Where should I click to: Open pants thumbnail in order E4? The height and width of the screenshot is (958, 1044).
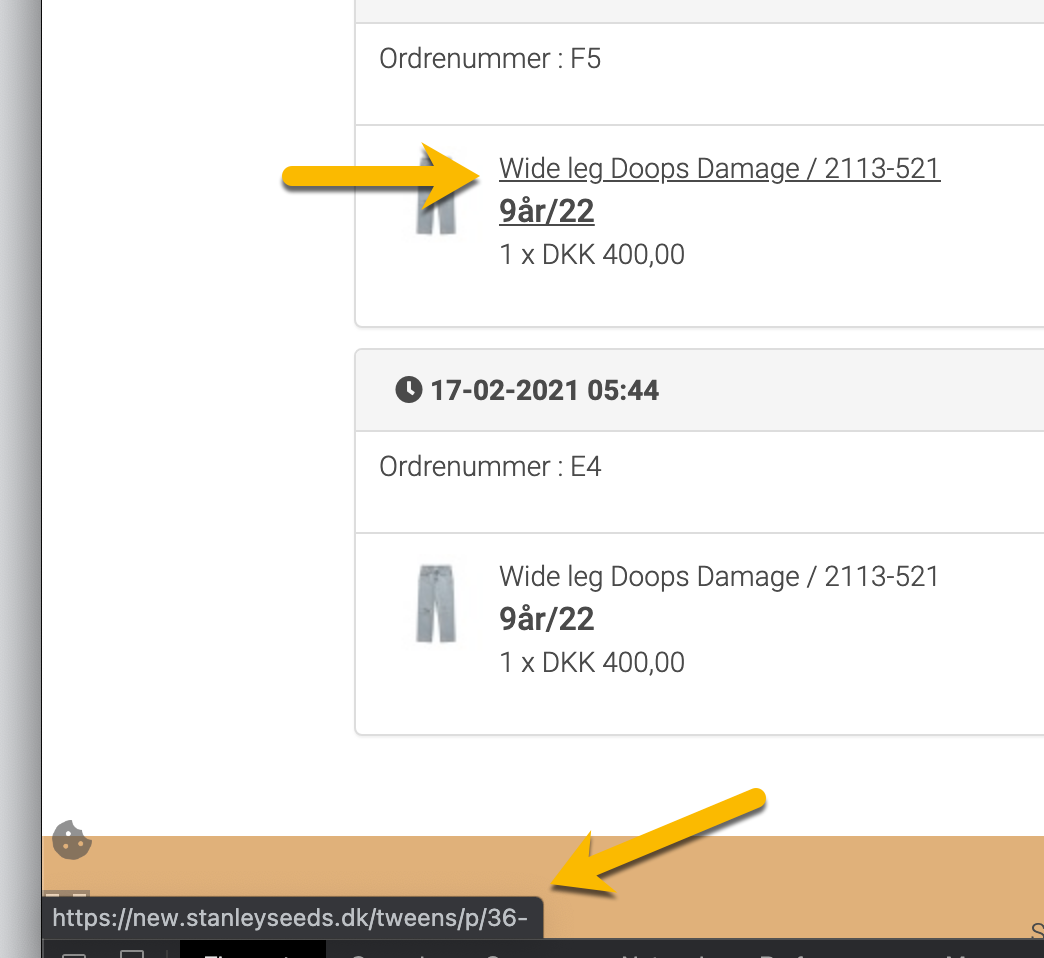pos(436,604)
